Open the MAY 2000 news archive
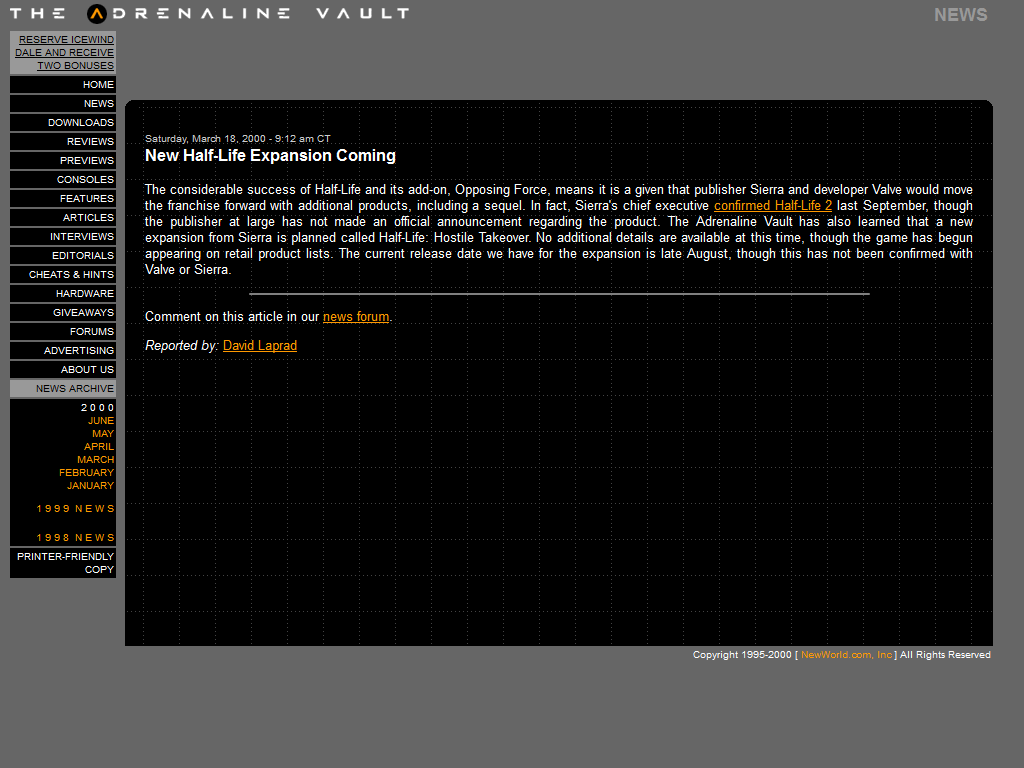The height and width of the screenshot is (768, 1024). (x=103, y=434)
